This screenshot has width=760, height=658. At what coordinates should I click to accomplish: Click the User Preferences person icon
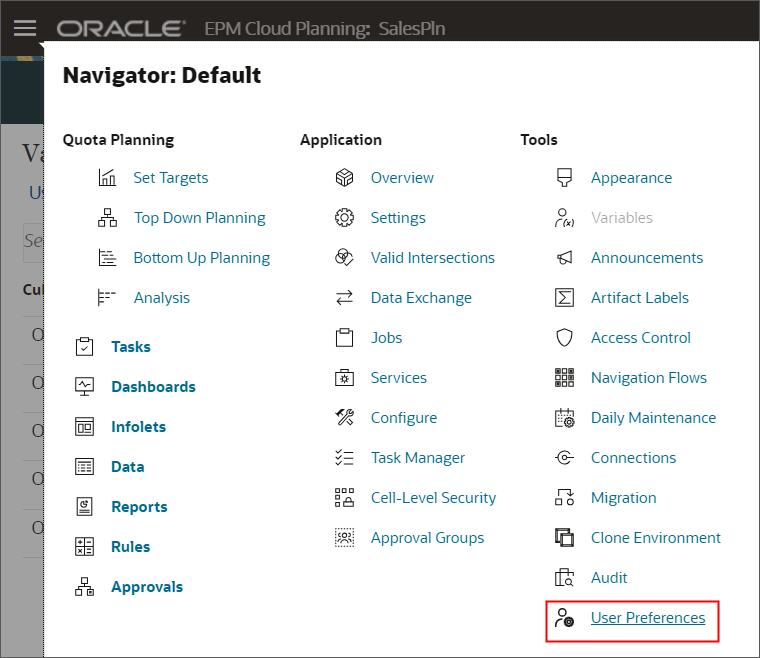tap(565, 618)
